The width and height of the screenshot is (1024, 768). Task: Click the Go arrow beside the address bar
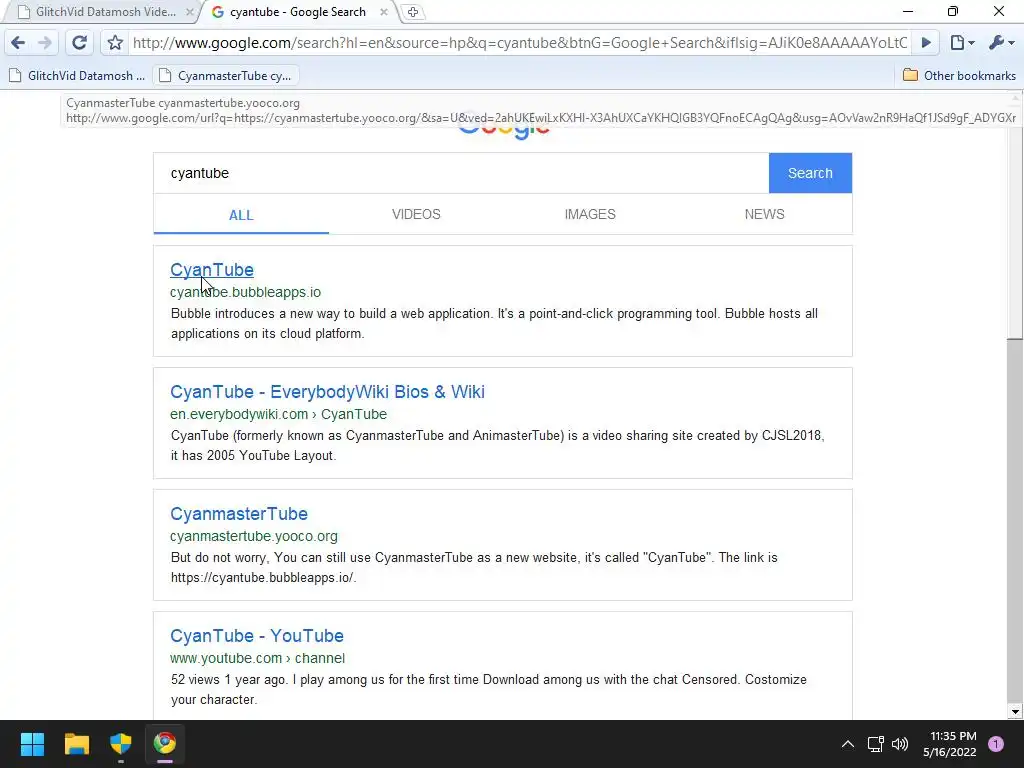926,43
